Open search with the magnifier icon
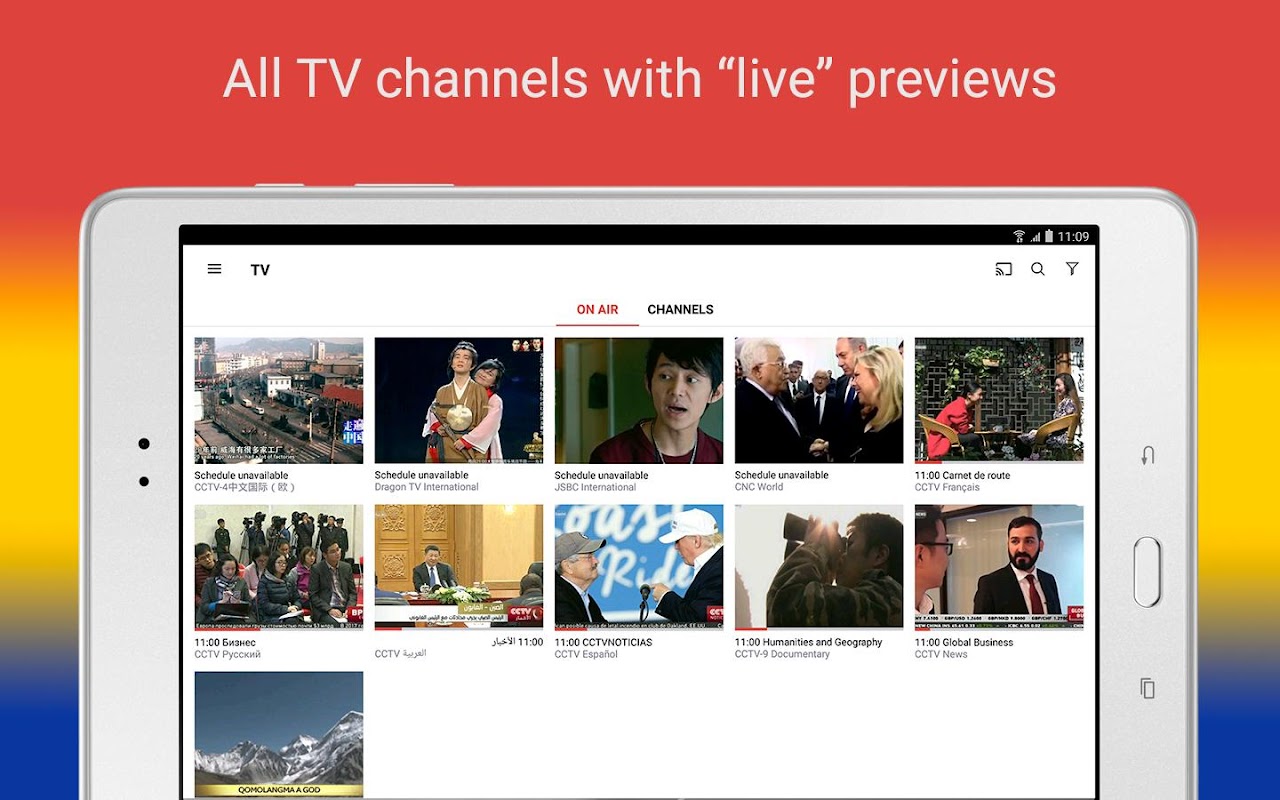Screen dimensions: 1280x800 tap(1038, 269)
